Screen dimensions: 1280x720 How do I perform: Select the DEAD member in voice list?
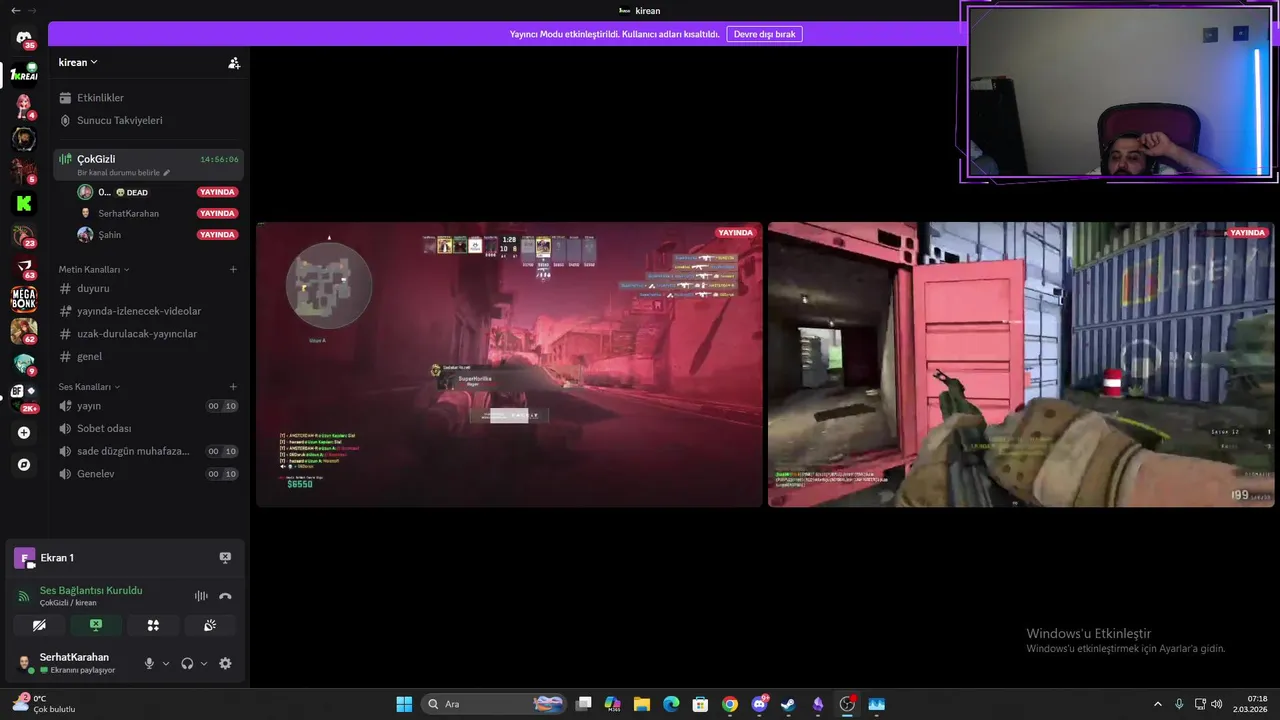click(x=158, y=192)
